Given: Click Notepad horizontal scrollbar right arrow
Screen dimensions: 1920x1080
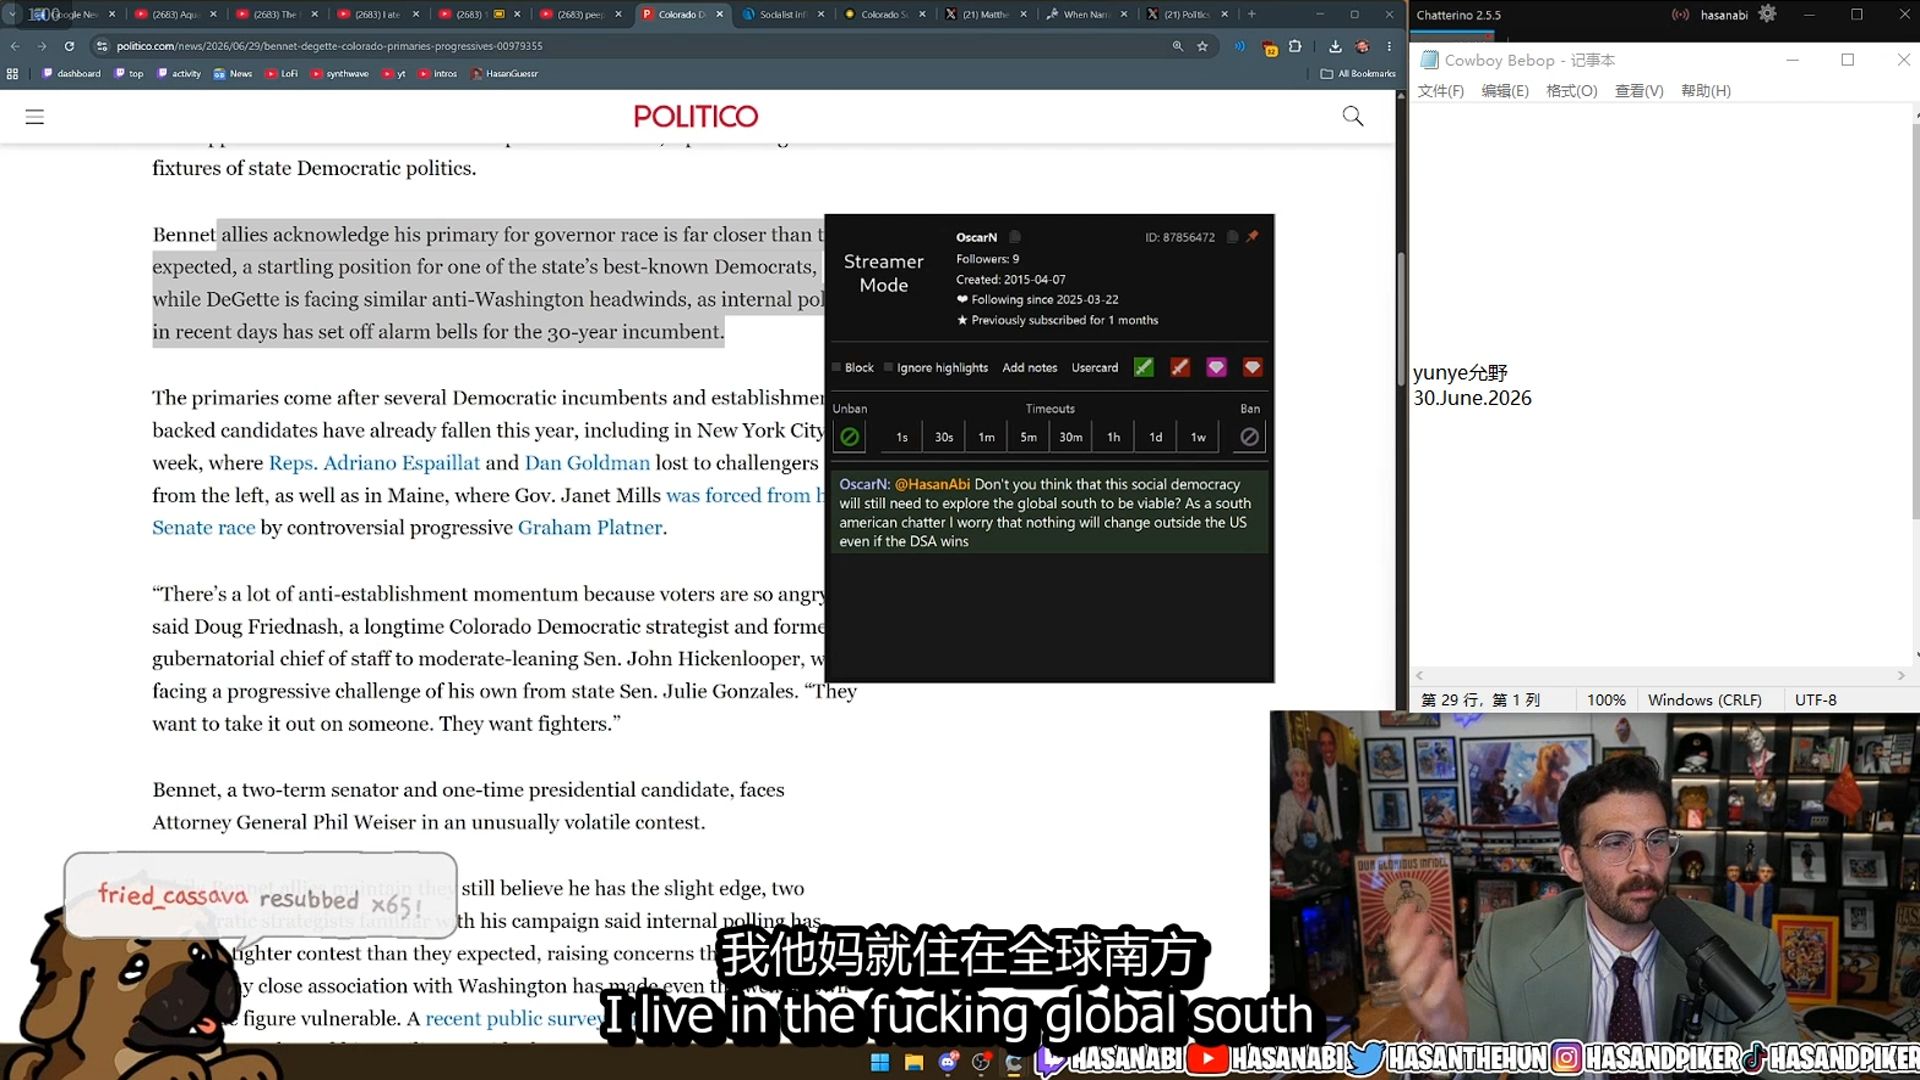Looking at the screenshot, I should (x=1901, y=676).
